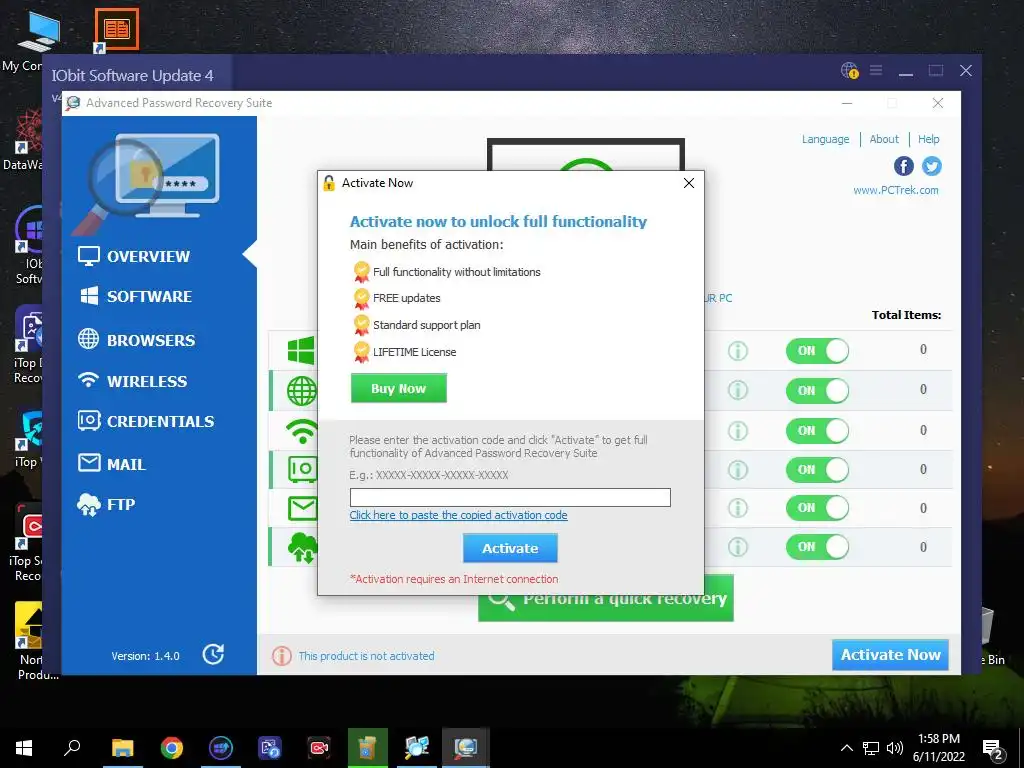Click the Version: 1.4.0 label

coord(145,656)
